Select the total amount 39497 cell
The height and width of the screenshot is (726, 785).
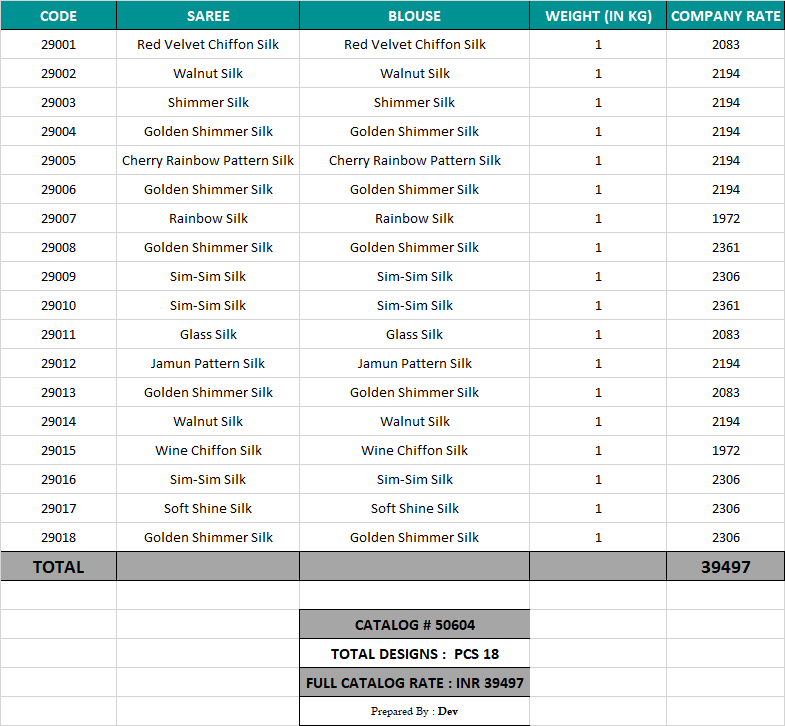click(x=726, y=567)
